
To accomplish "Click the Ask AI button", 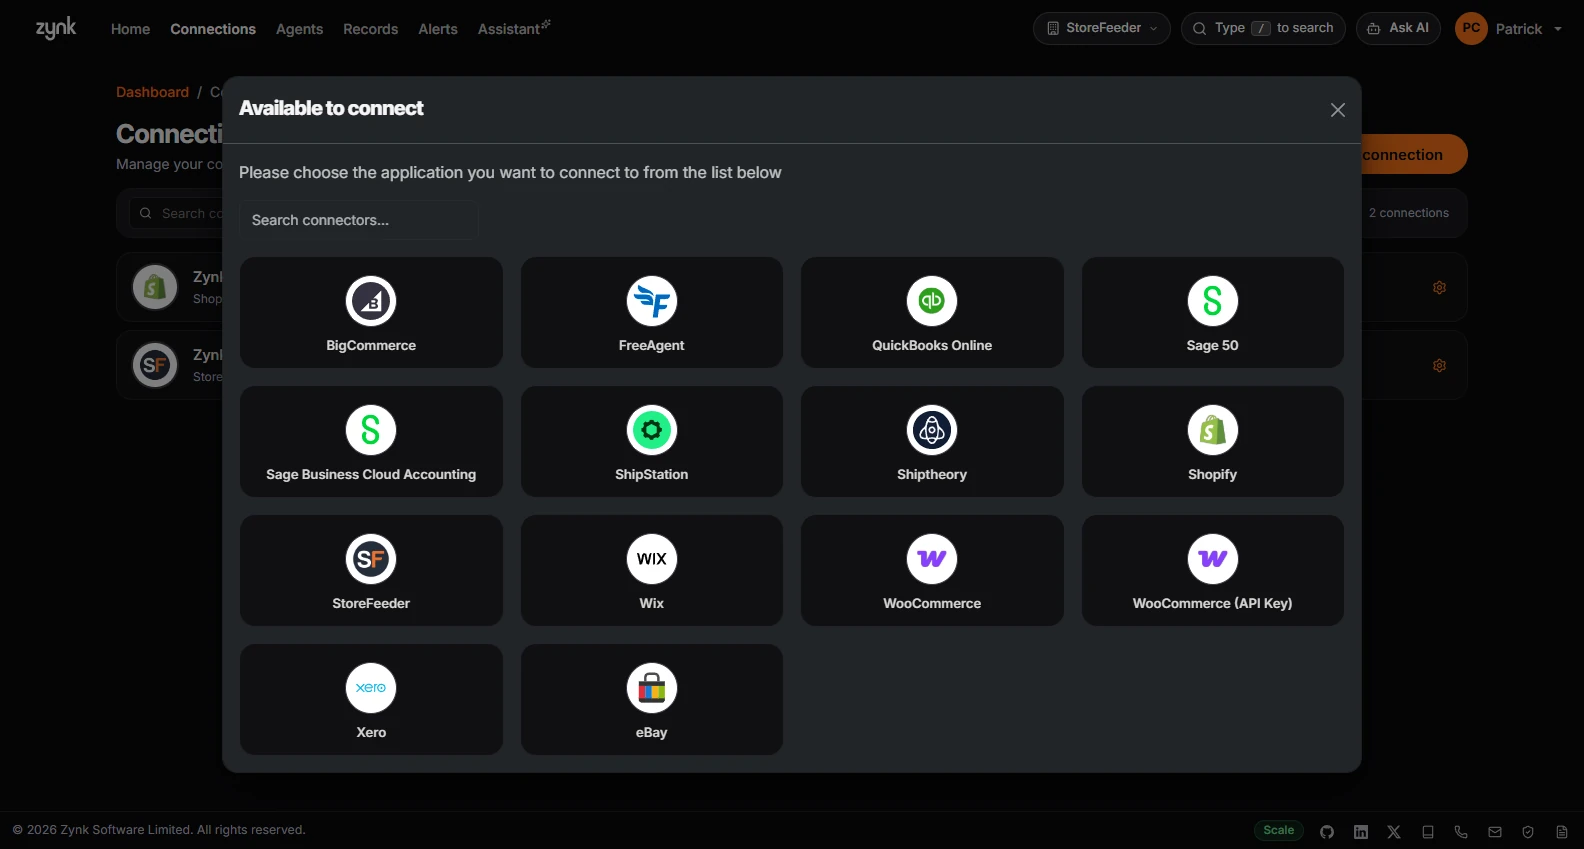I will click(1398, 28).
